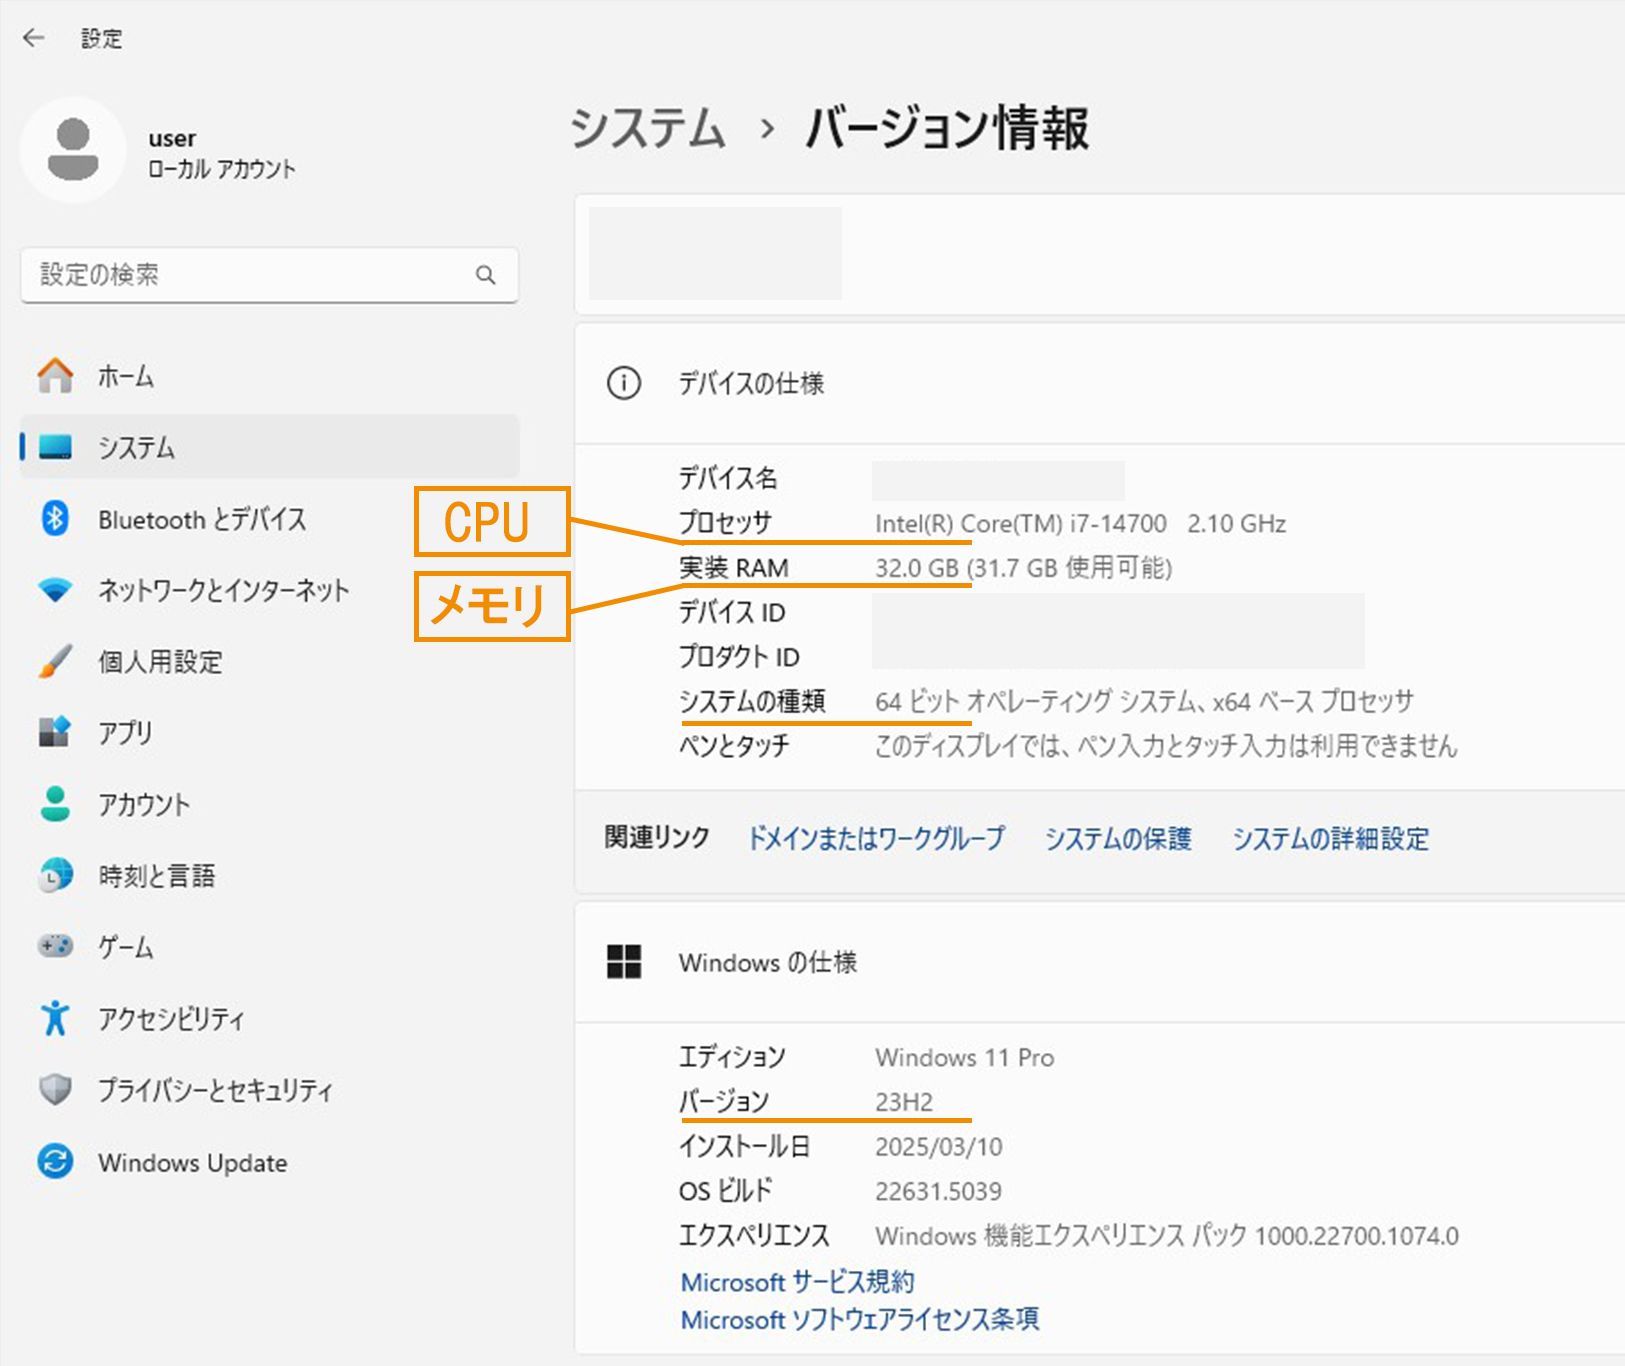The image size is (1625, 1366).
Task: Open アカウント settings page
Action: [269, 804]
